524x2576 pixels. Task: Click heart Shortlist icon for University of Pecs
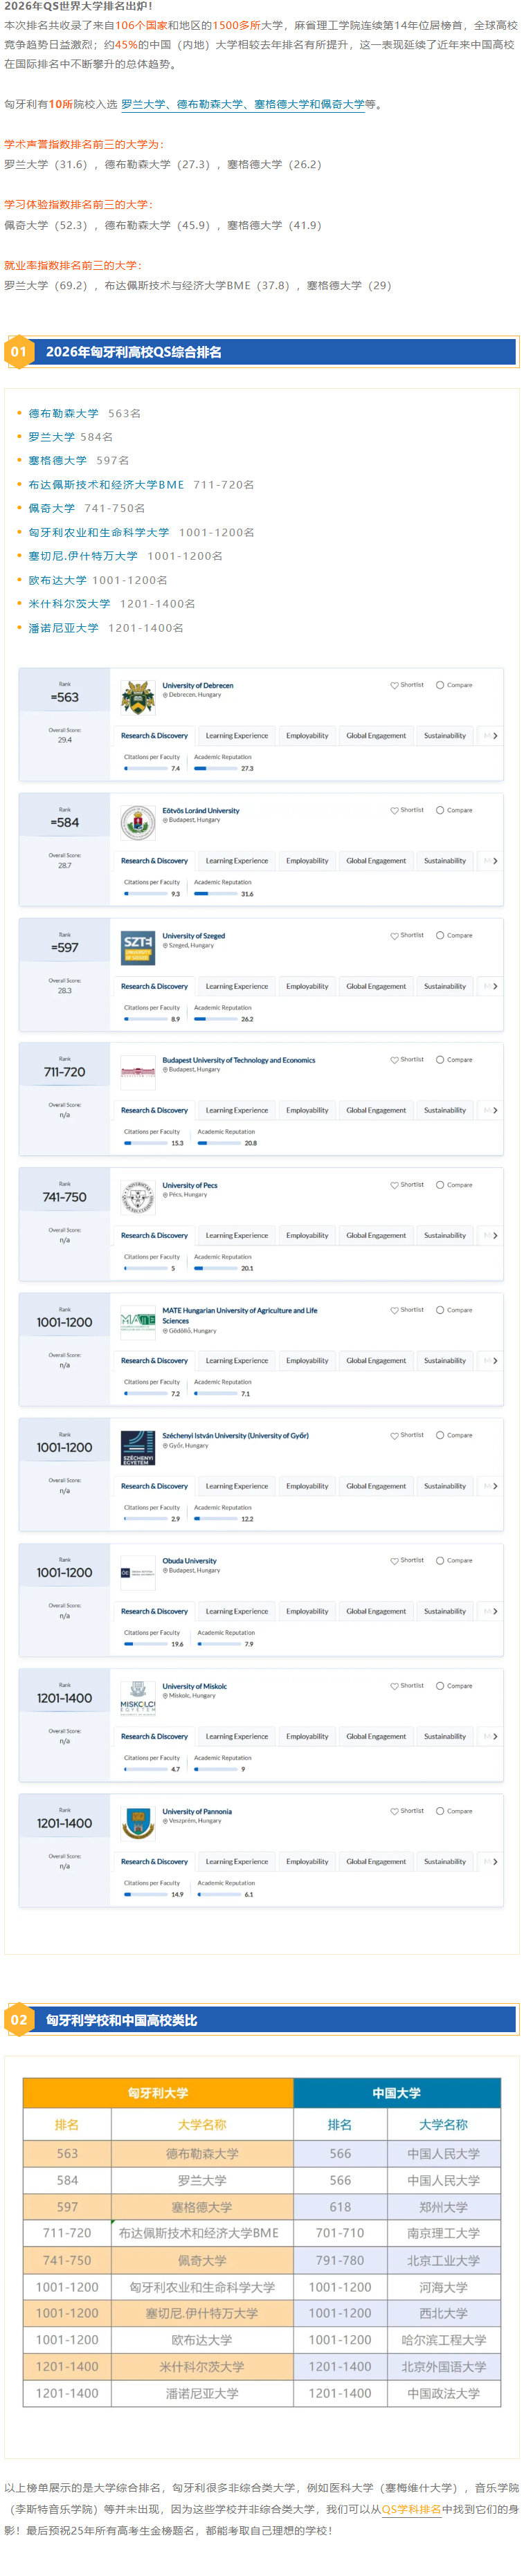coord(395,1185)
